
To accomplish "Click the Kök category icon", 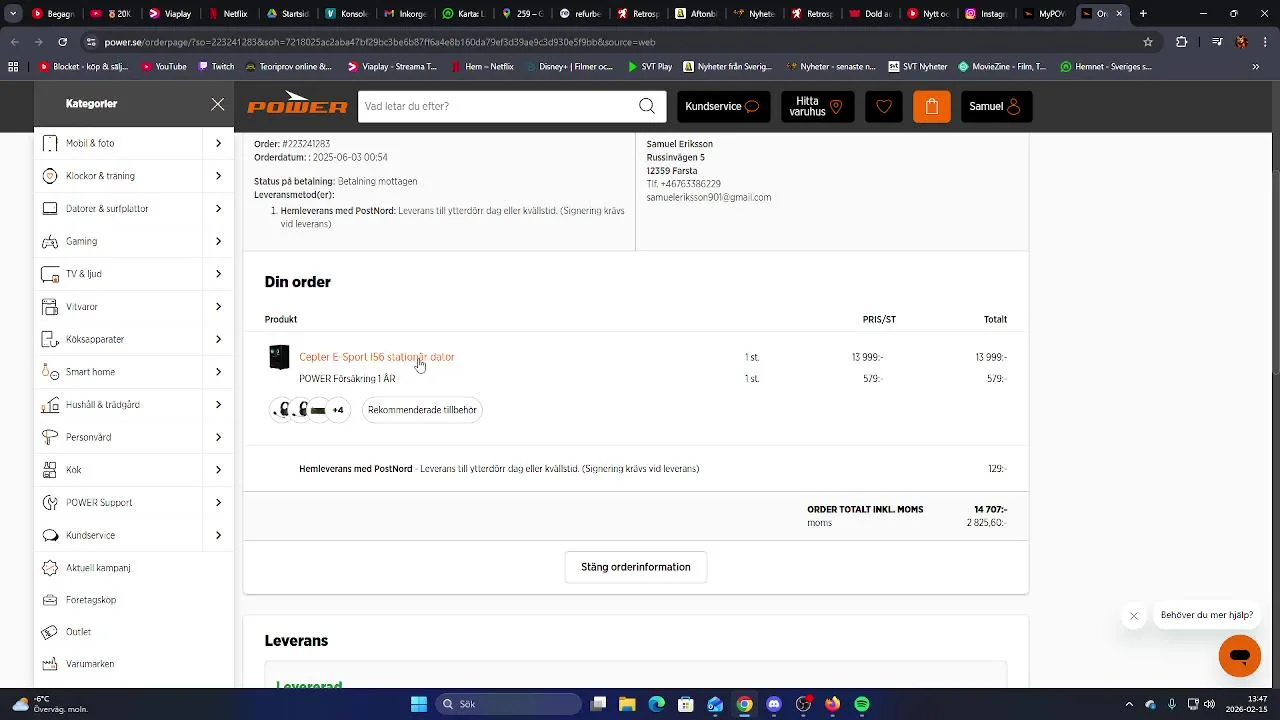I will click(50, 470).
